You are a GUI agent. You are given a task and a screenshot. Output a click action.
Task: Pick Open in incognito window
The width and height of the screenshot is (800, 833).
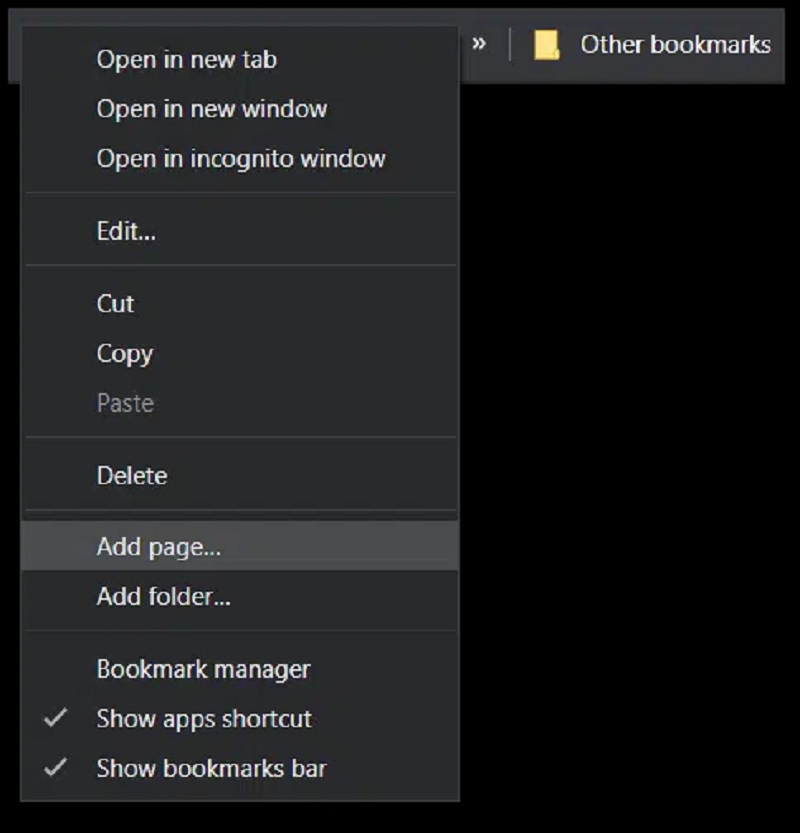click(240, 159)
